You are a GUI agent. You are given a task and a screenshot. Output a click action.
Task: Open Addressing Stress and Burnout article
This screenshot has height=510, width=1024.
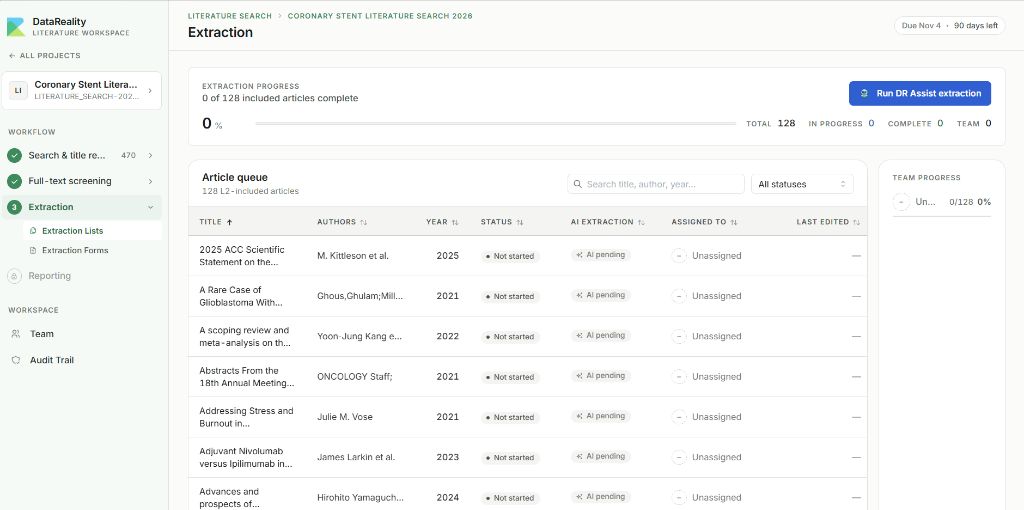pos(246,417)
